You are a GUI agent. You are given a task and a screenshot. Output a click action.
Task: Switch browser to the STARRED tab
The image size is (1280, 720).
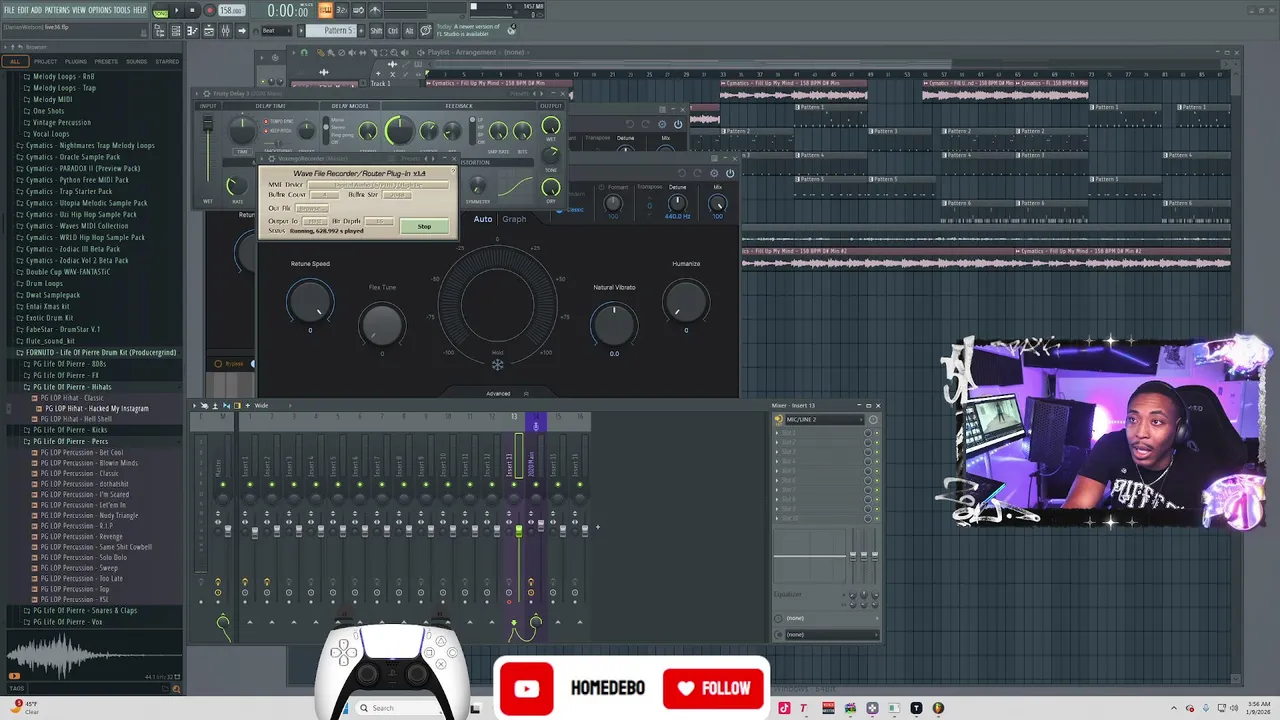point(167,61)
